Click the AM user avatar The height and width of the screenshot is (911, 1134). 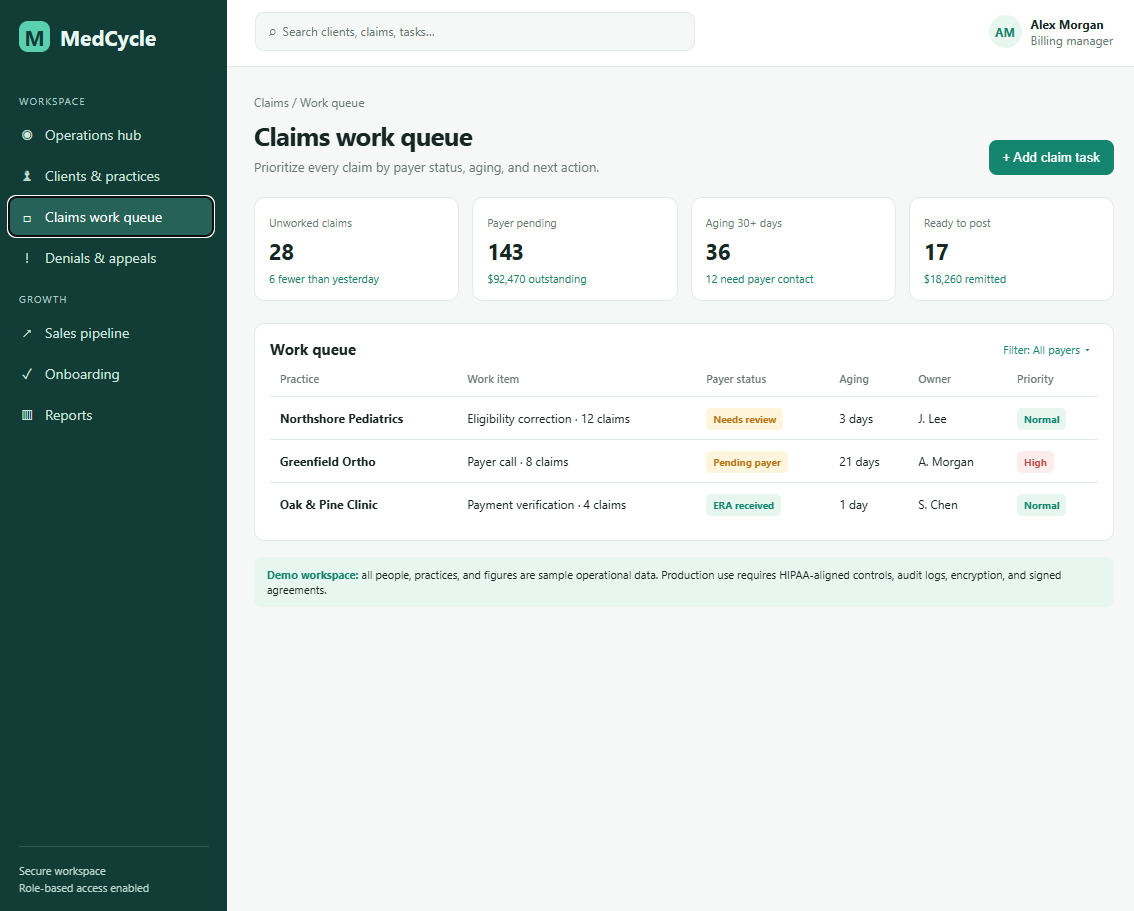(x=1005, y=33)
